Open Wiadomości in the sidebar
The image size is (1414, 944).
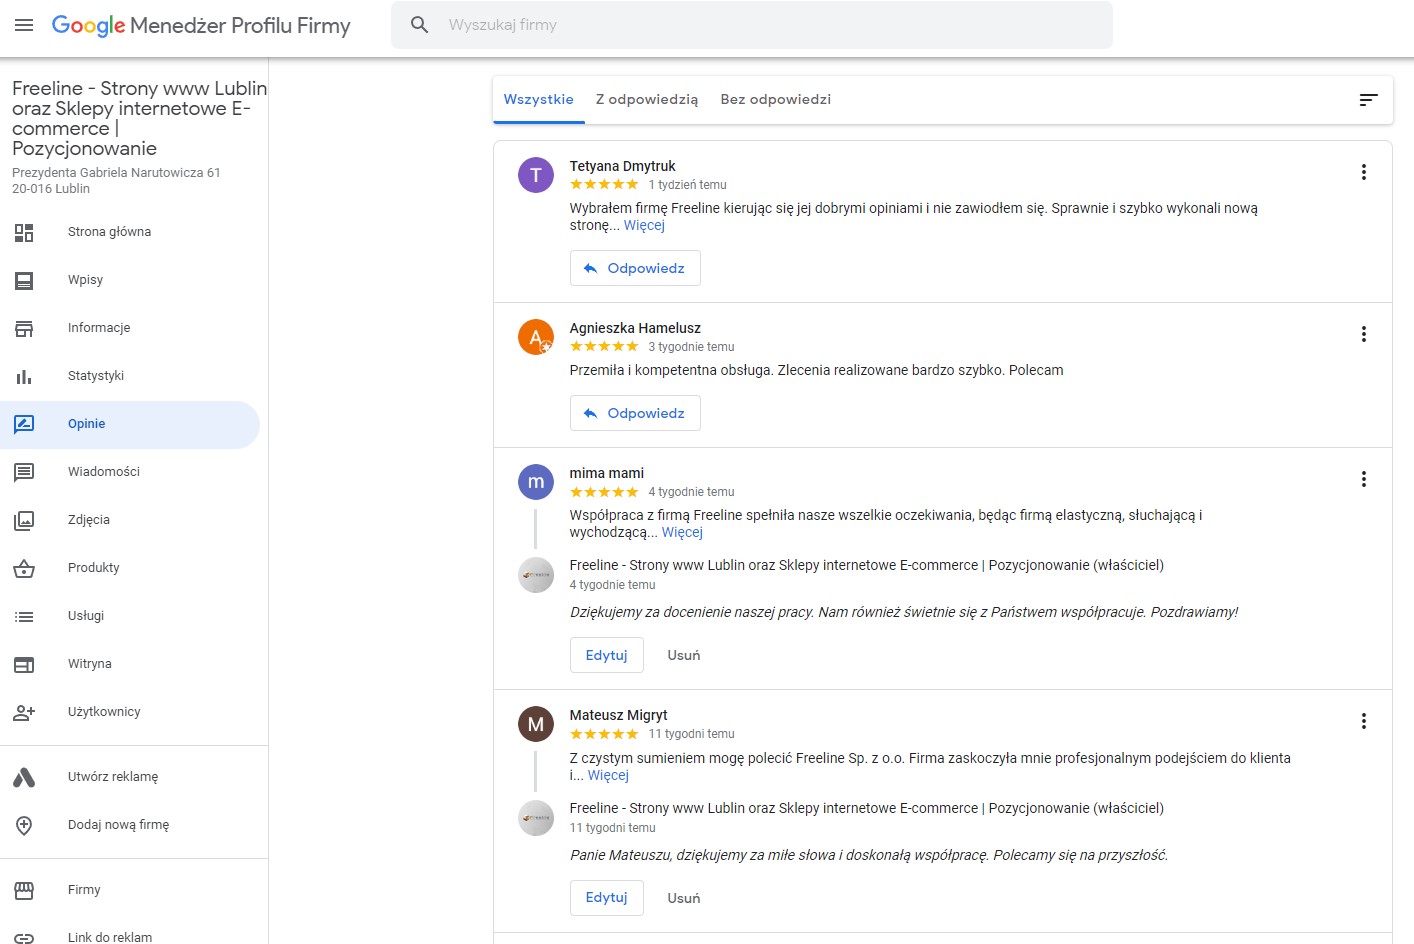tap(104, 472)
